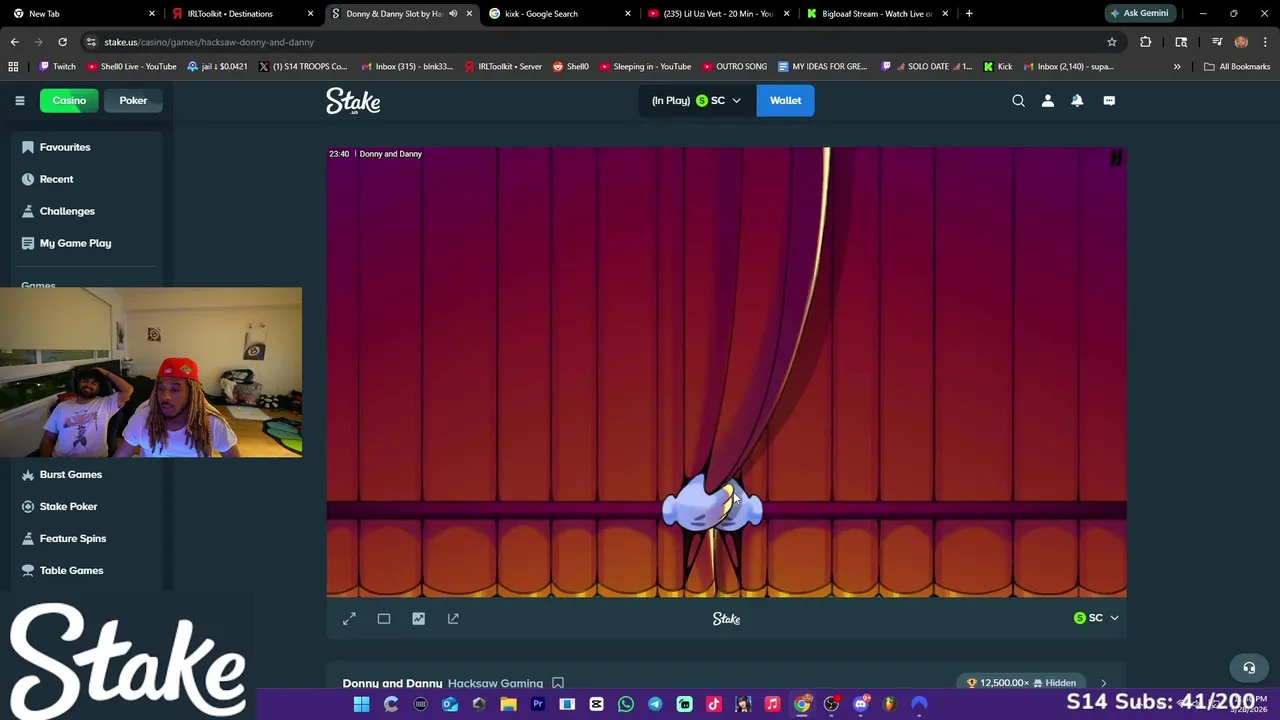Reload the current page
1280x720 pixels.
pyautogui.click(x=62, y=42)
